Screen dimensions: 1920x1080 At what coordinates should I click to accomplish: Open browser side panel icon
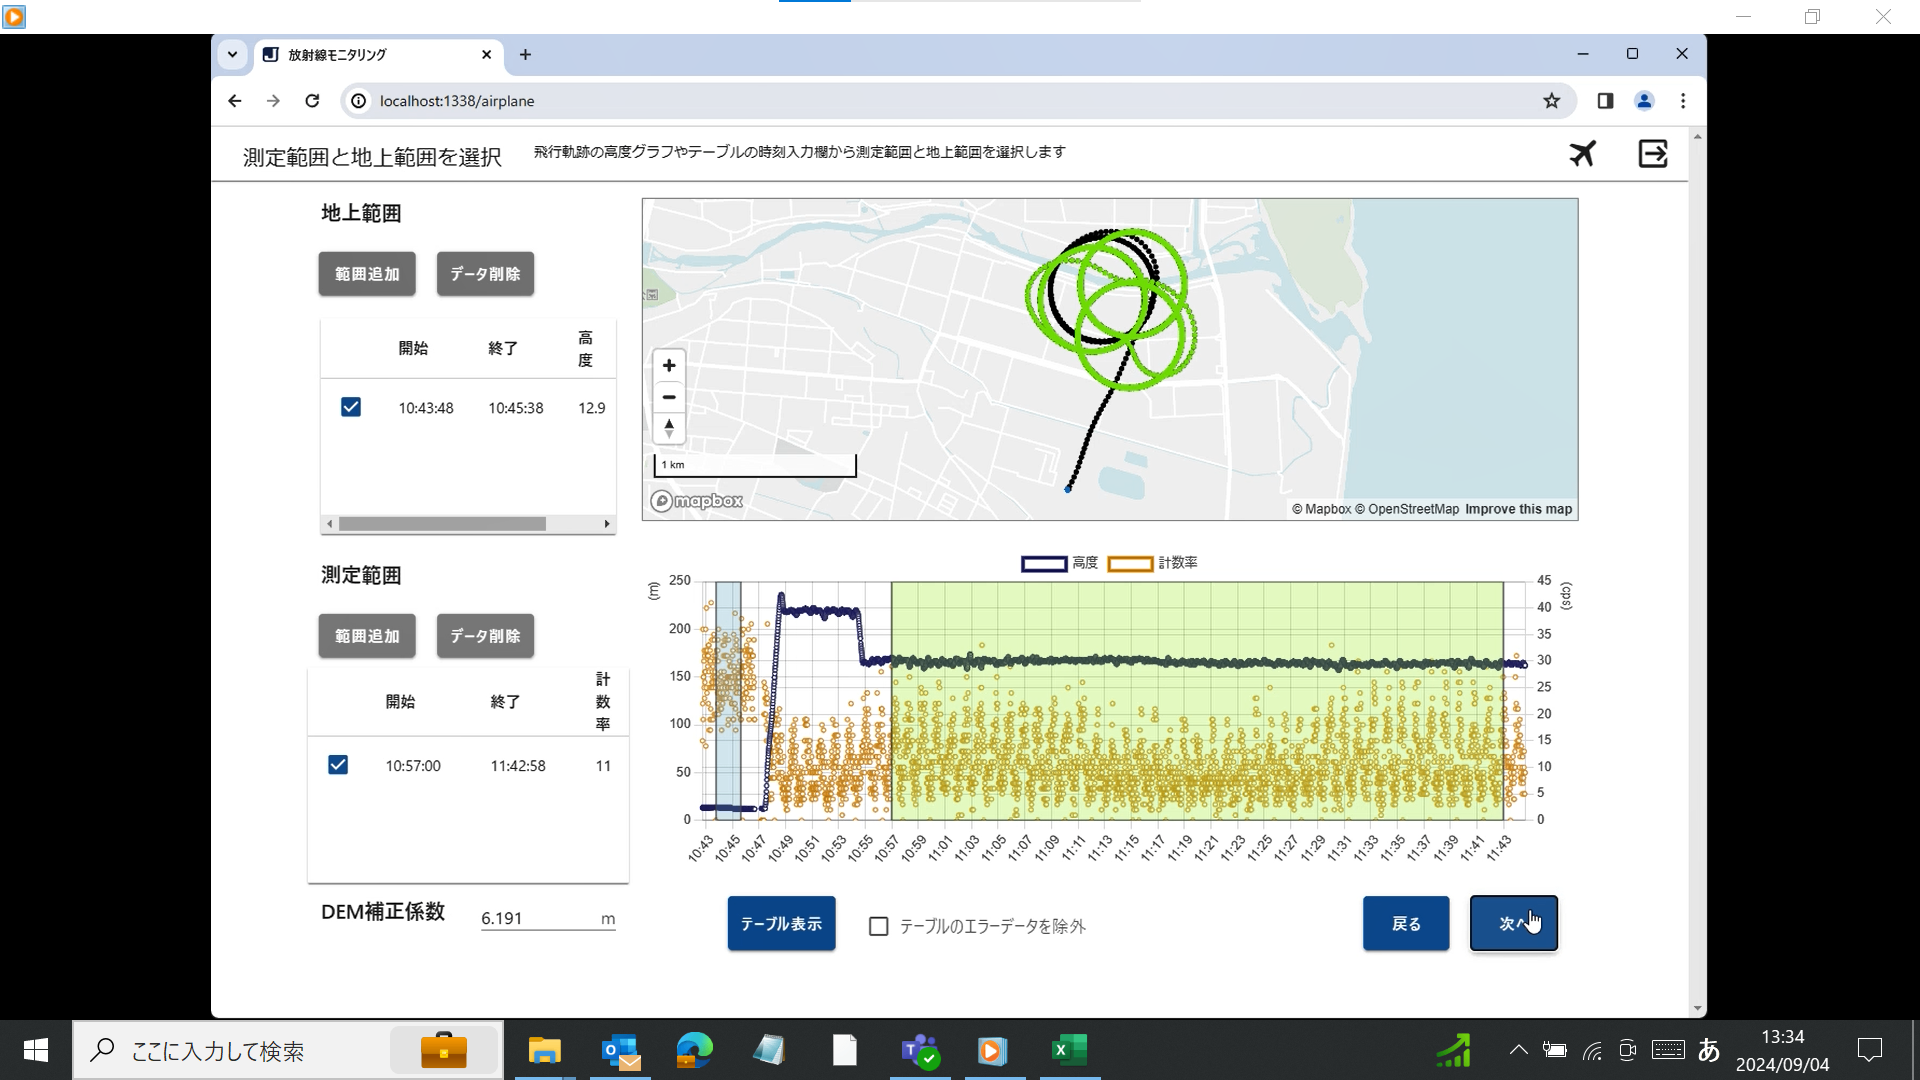coord(1605,101)
